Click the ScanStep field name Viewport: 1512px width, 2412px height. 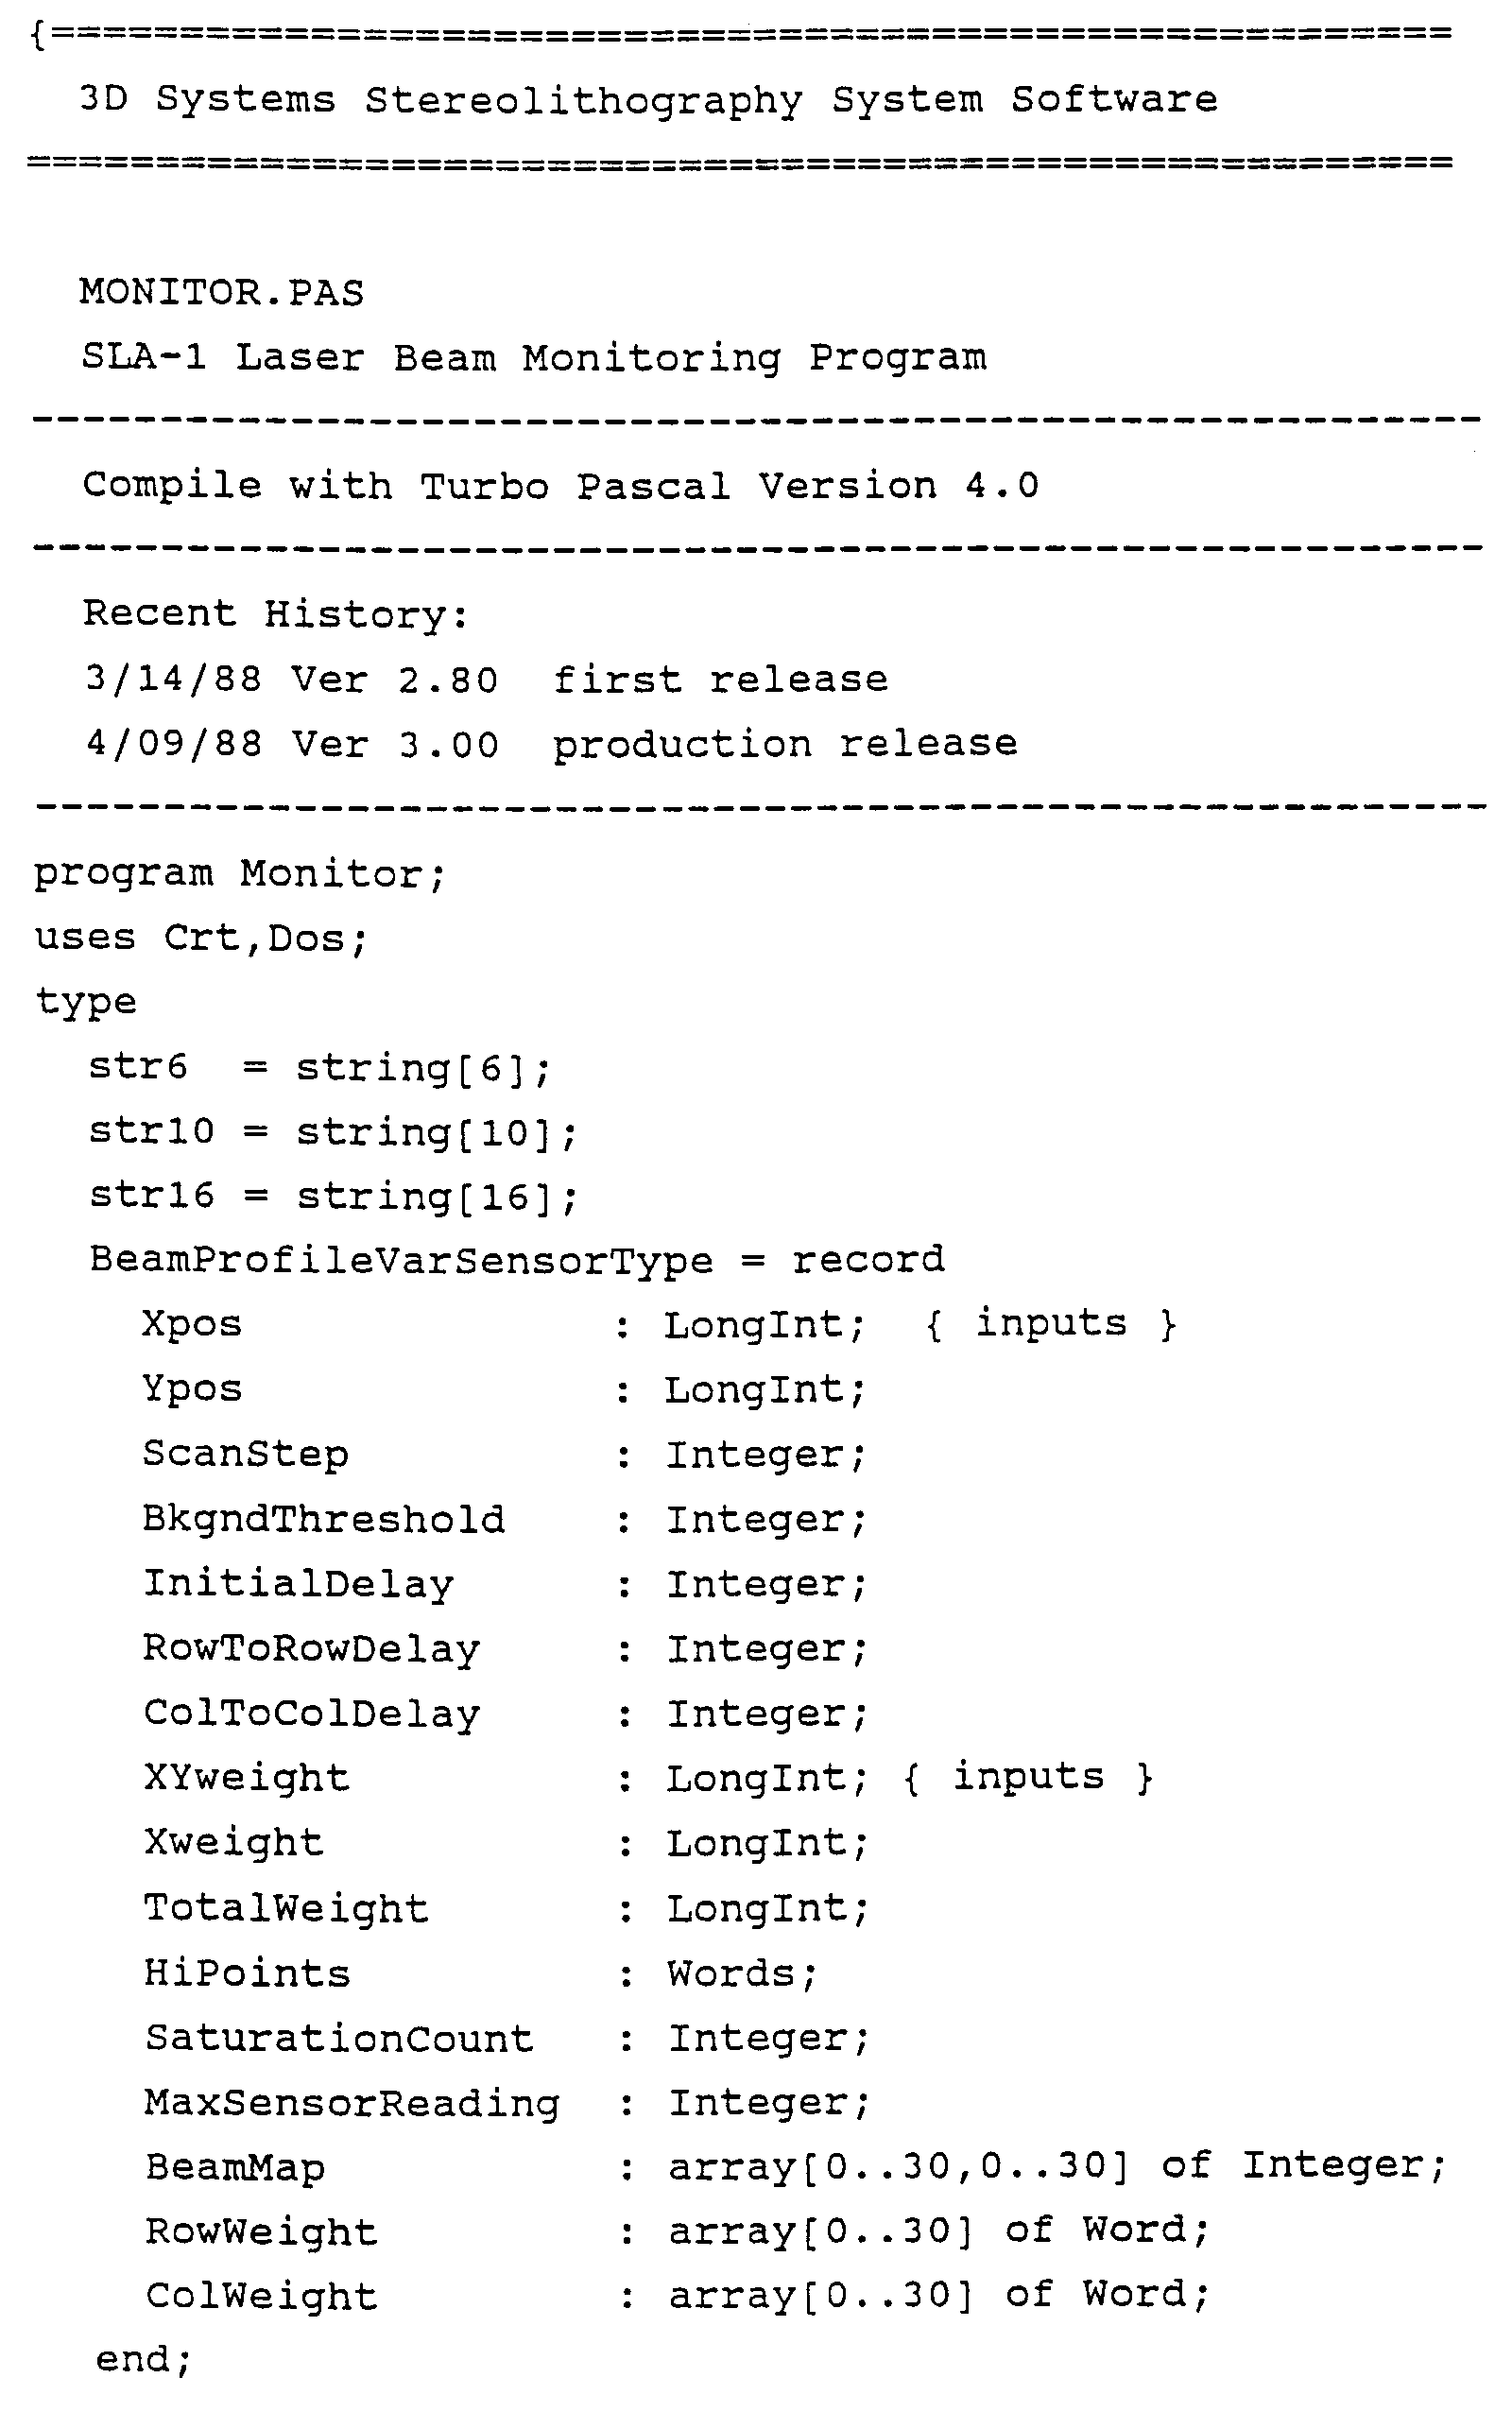[246, 1454]
